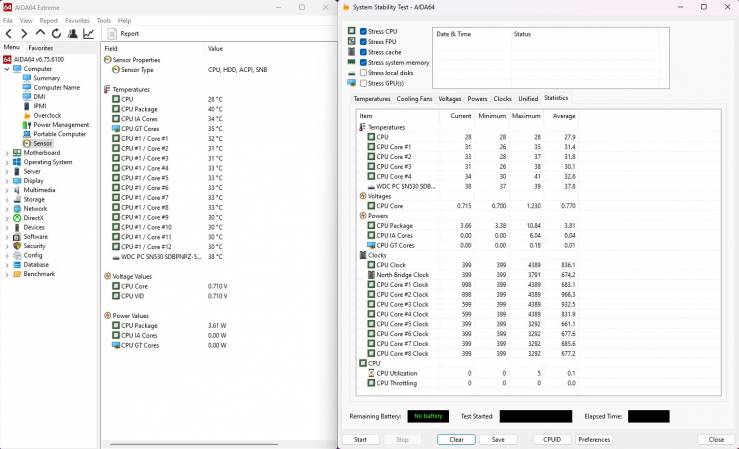This screenshot has width=739, height=449.
Task: Select the Software tree item
Action: (x=35, y=237)
